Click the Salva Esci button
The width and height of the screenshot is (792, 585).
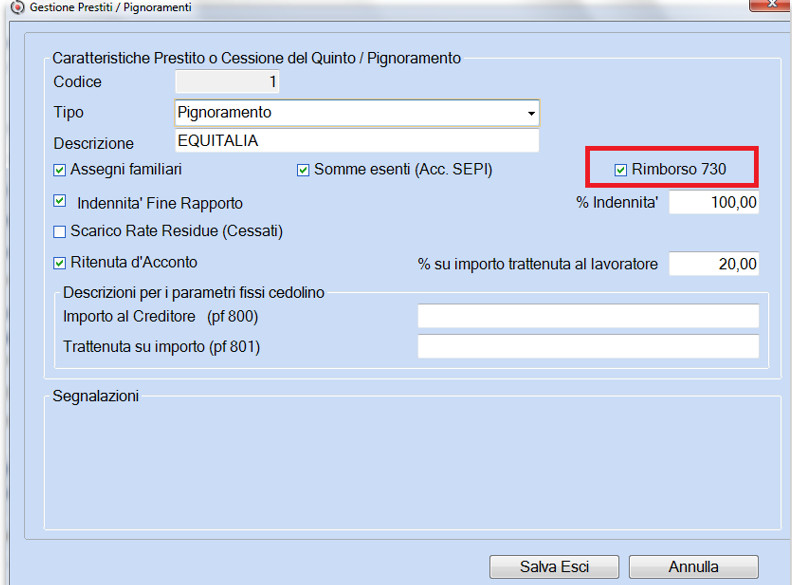(x=554, y=567)
